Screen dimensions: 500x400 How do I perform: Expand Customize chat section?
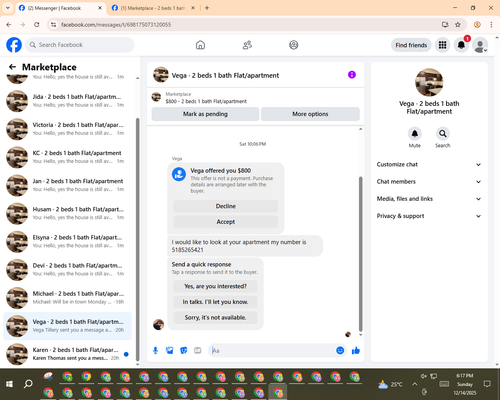coord(429,164)
